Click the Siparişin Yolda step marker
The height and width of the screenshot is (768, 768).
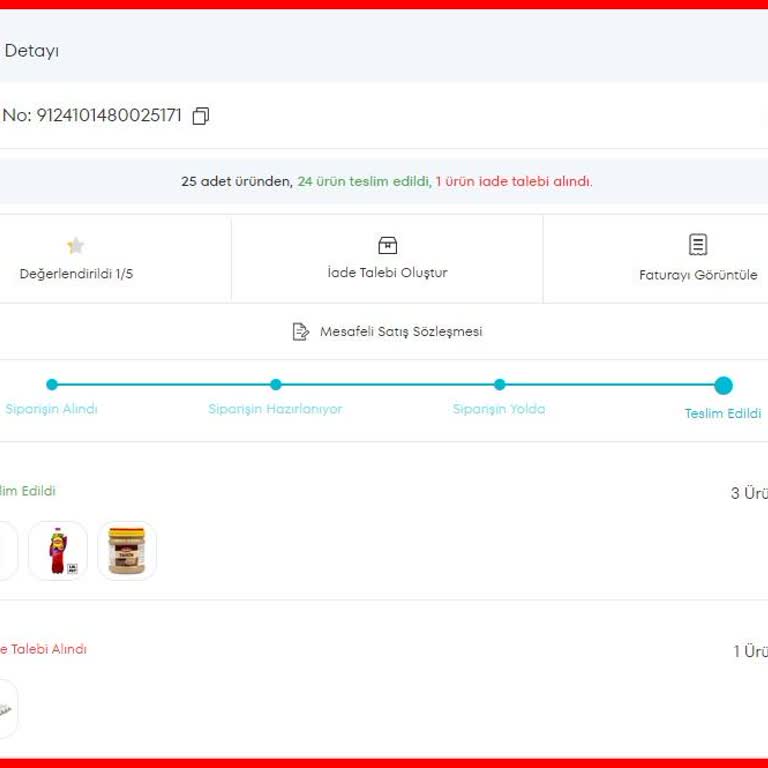click(500, 384)
